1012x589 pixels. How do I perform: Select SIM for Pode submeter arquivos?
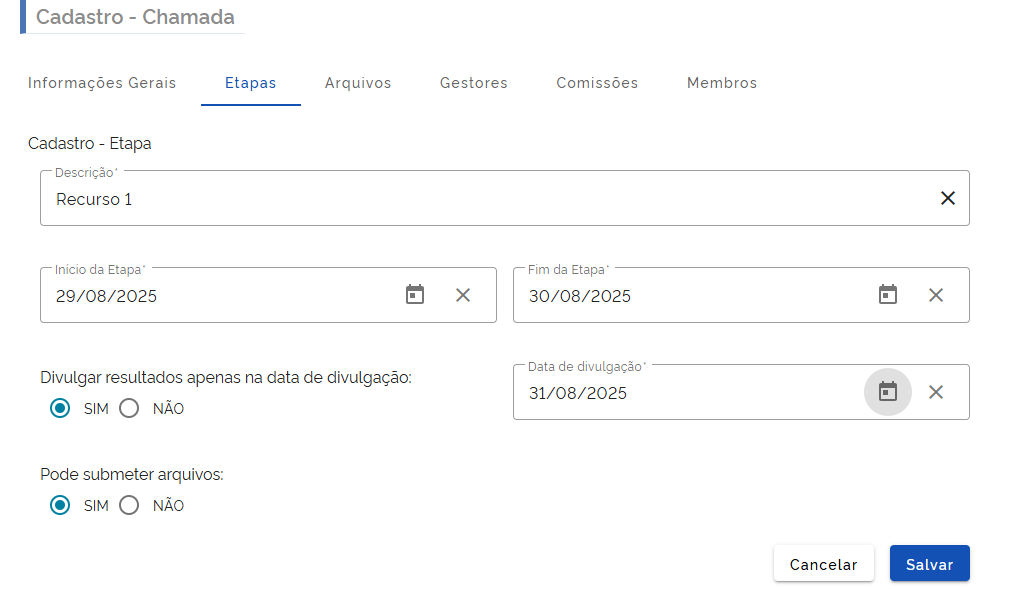tap(60, 505)
